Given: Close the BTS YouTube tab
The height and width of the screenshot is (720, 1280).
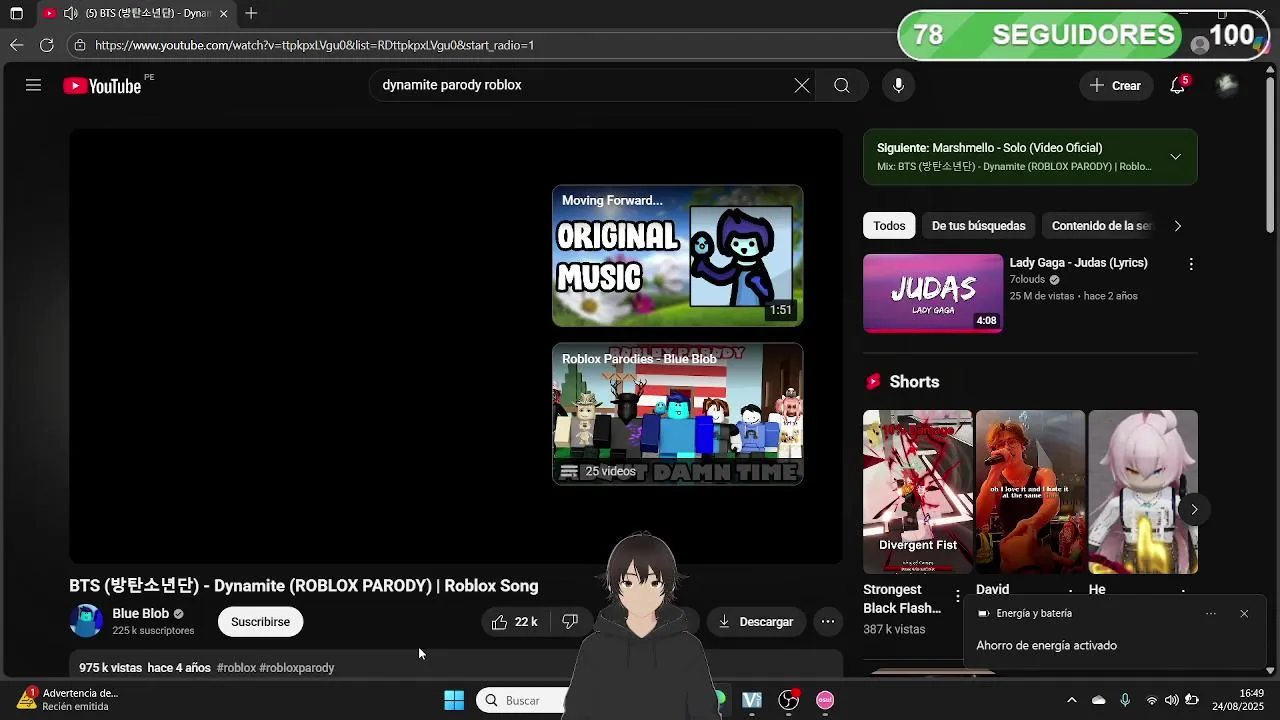Looking at the screenshot, I should click(223, 13).
